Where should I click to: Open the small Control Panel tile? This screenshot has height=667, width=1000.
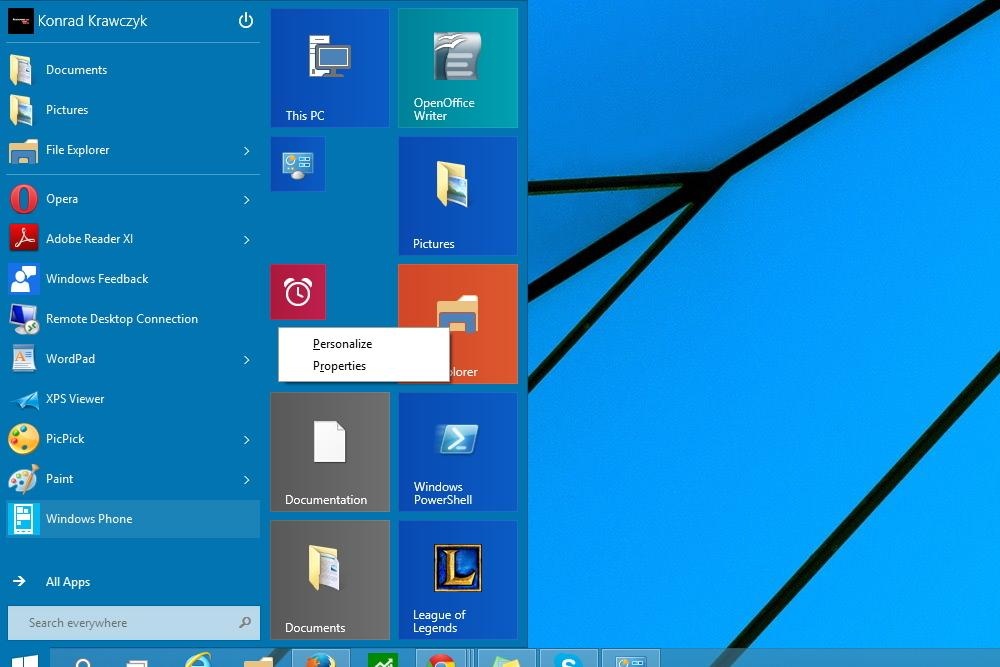point(298,164)
